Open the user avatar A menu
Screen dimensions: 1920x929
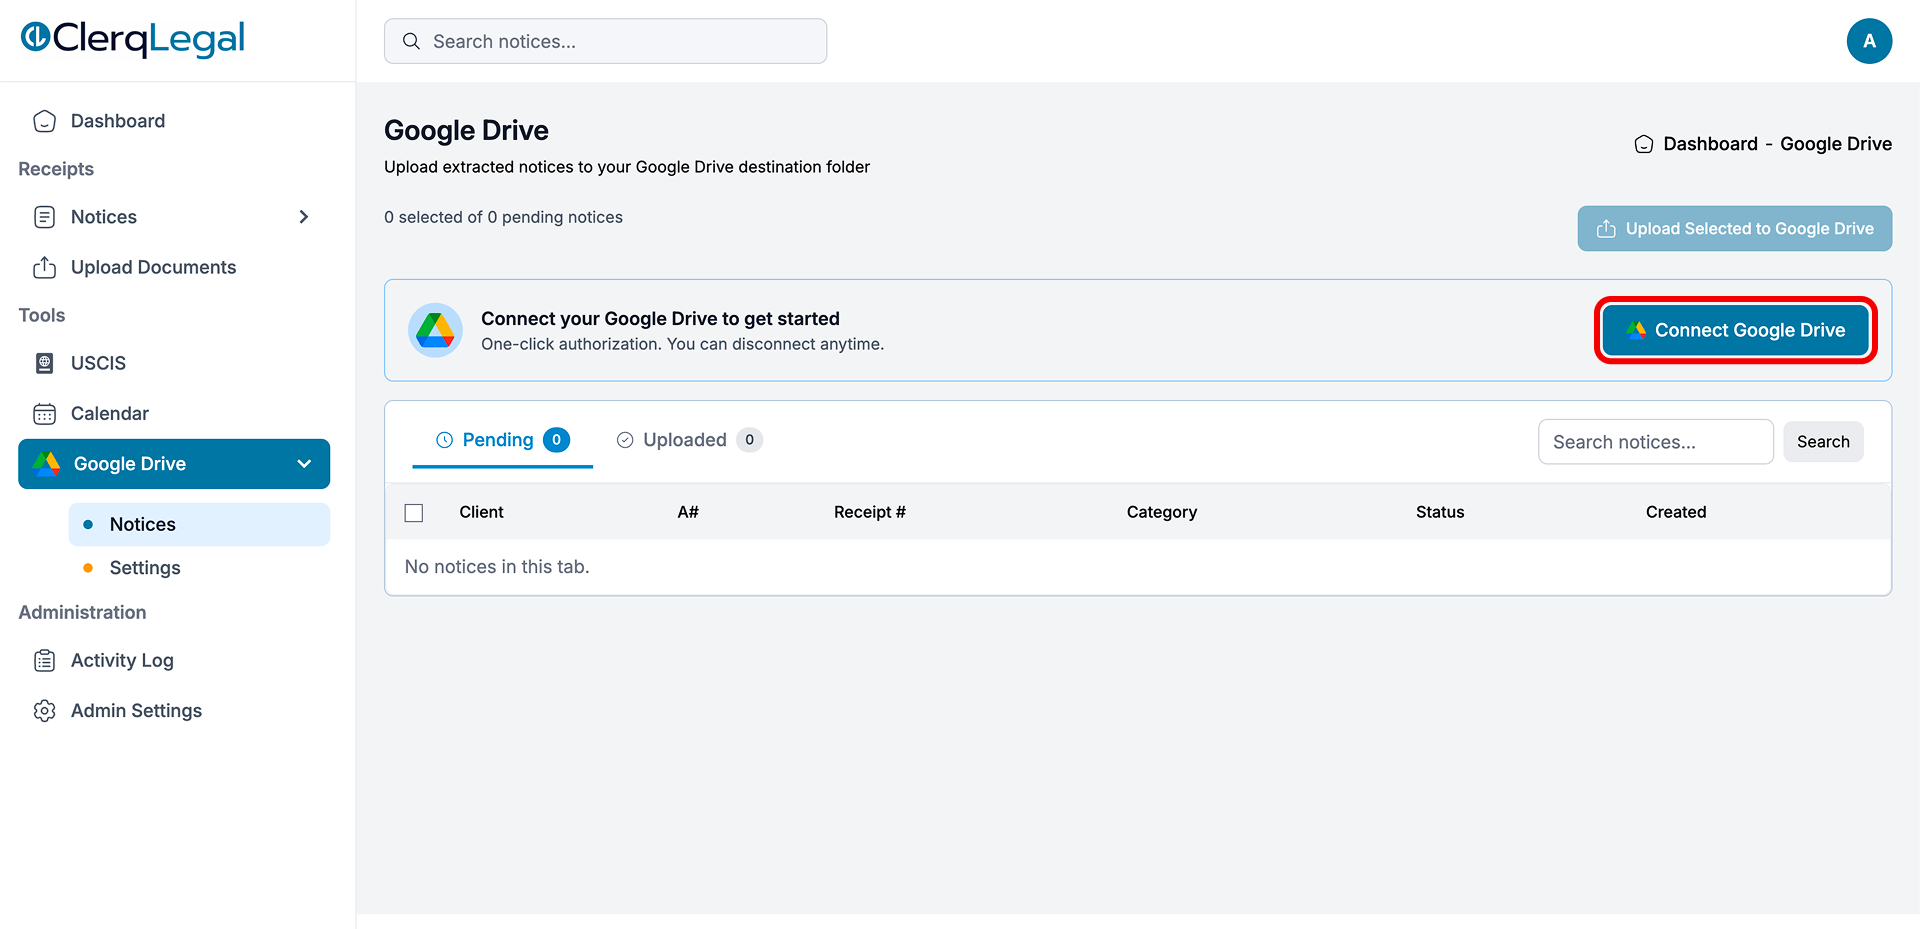[1869, 41]
